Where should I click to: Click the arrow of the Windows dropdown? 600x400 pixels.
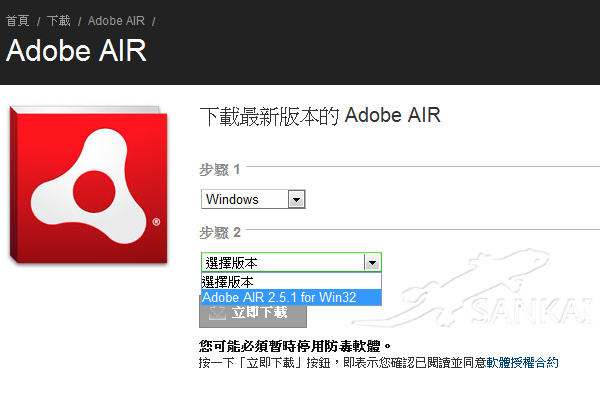[296, 199]
